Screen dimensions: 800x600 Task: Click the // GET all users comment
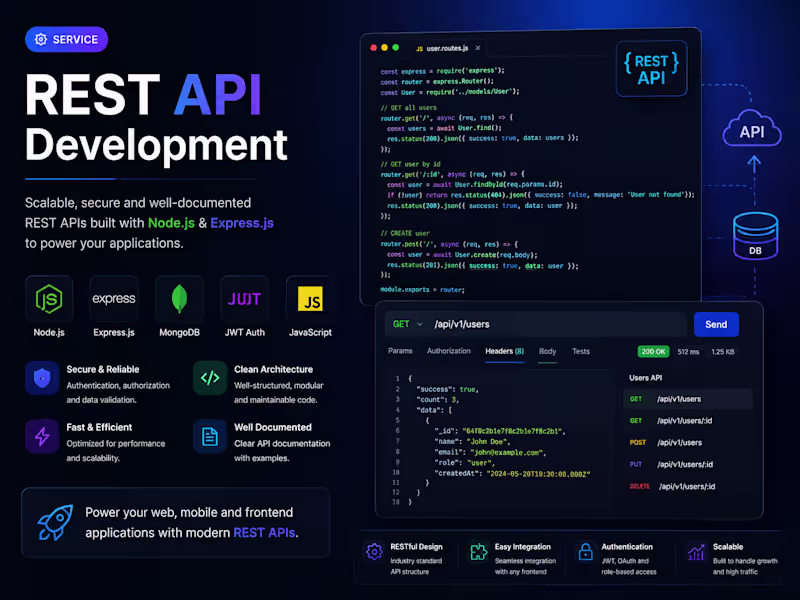tap(409, 108)
